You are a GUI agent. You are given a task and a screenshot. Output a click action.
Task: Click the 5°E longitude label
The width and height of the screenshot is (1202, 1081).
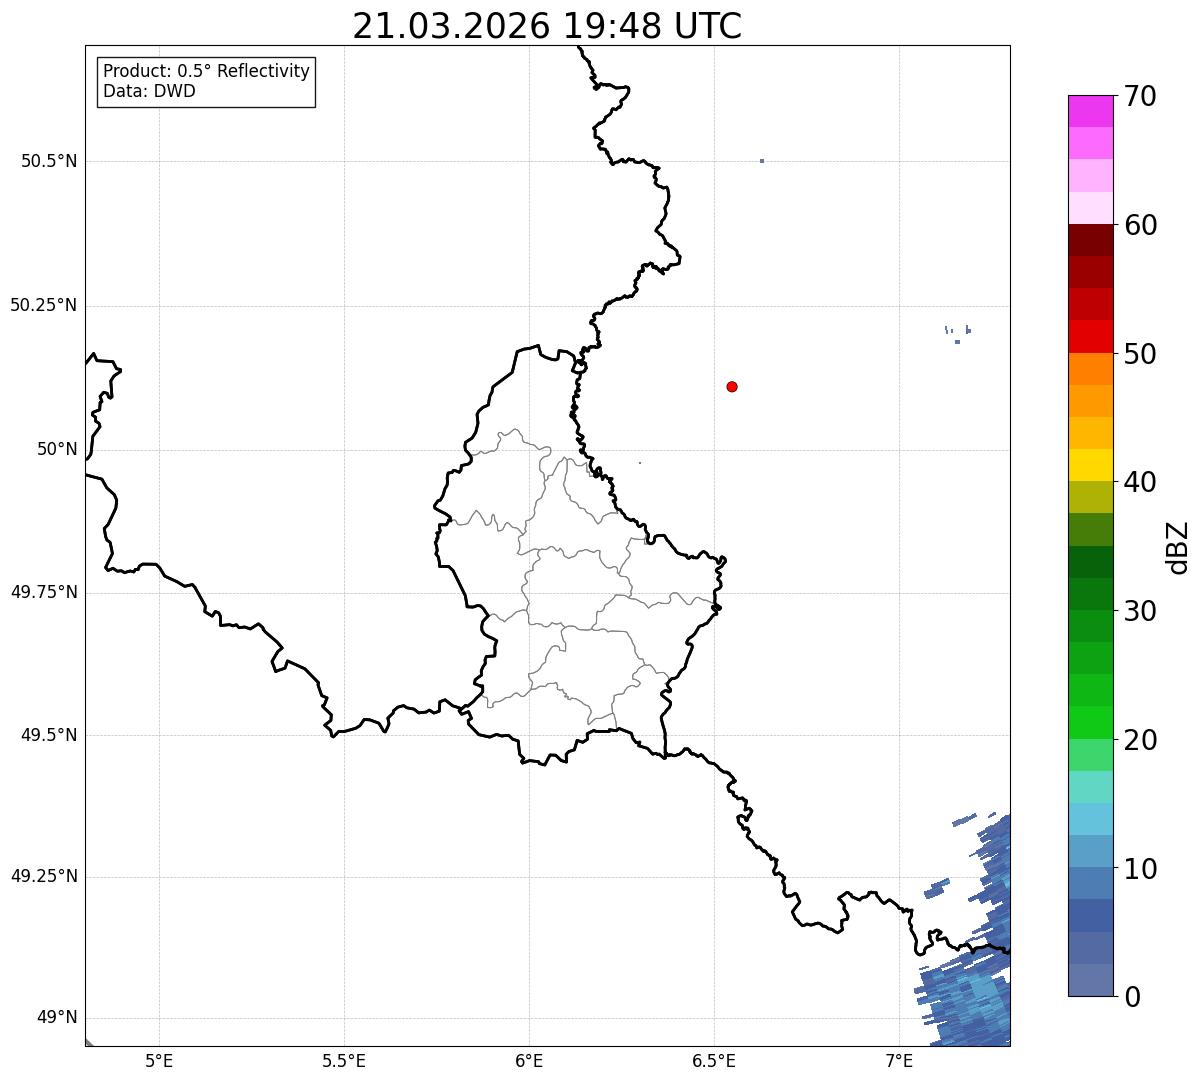159,1060
